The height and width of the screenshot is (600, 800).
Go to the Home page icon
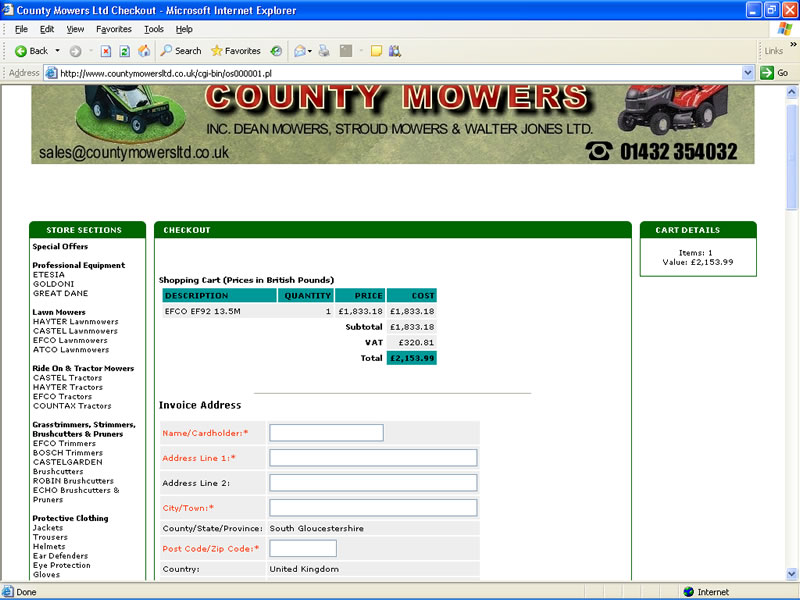click(144, 51)
